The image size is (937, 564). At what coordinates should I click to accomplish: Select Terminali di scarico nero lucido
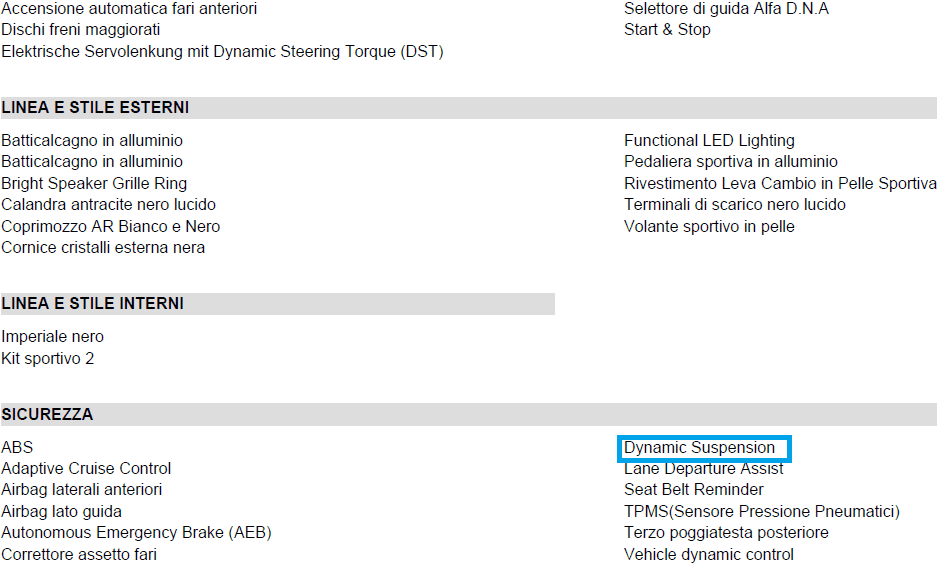(x=735, y=205)
